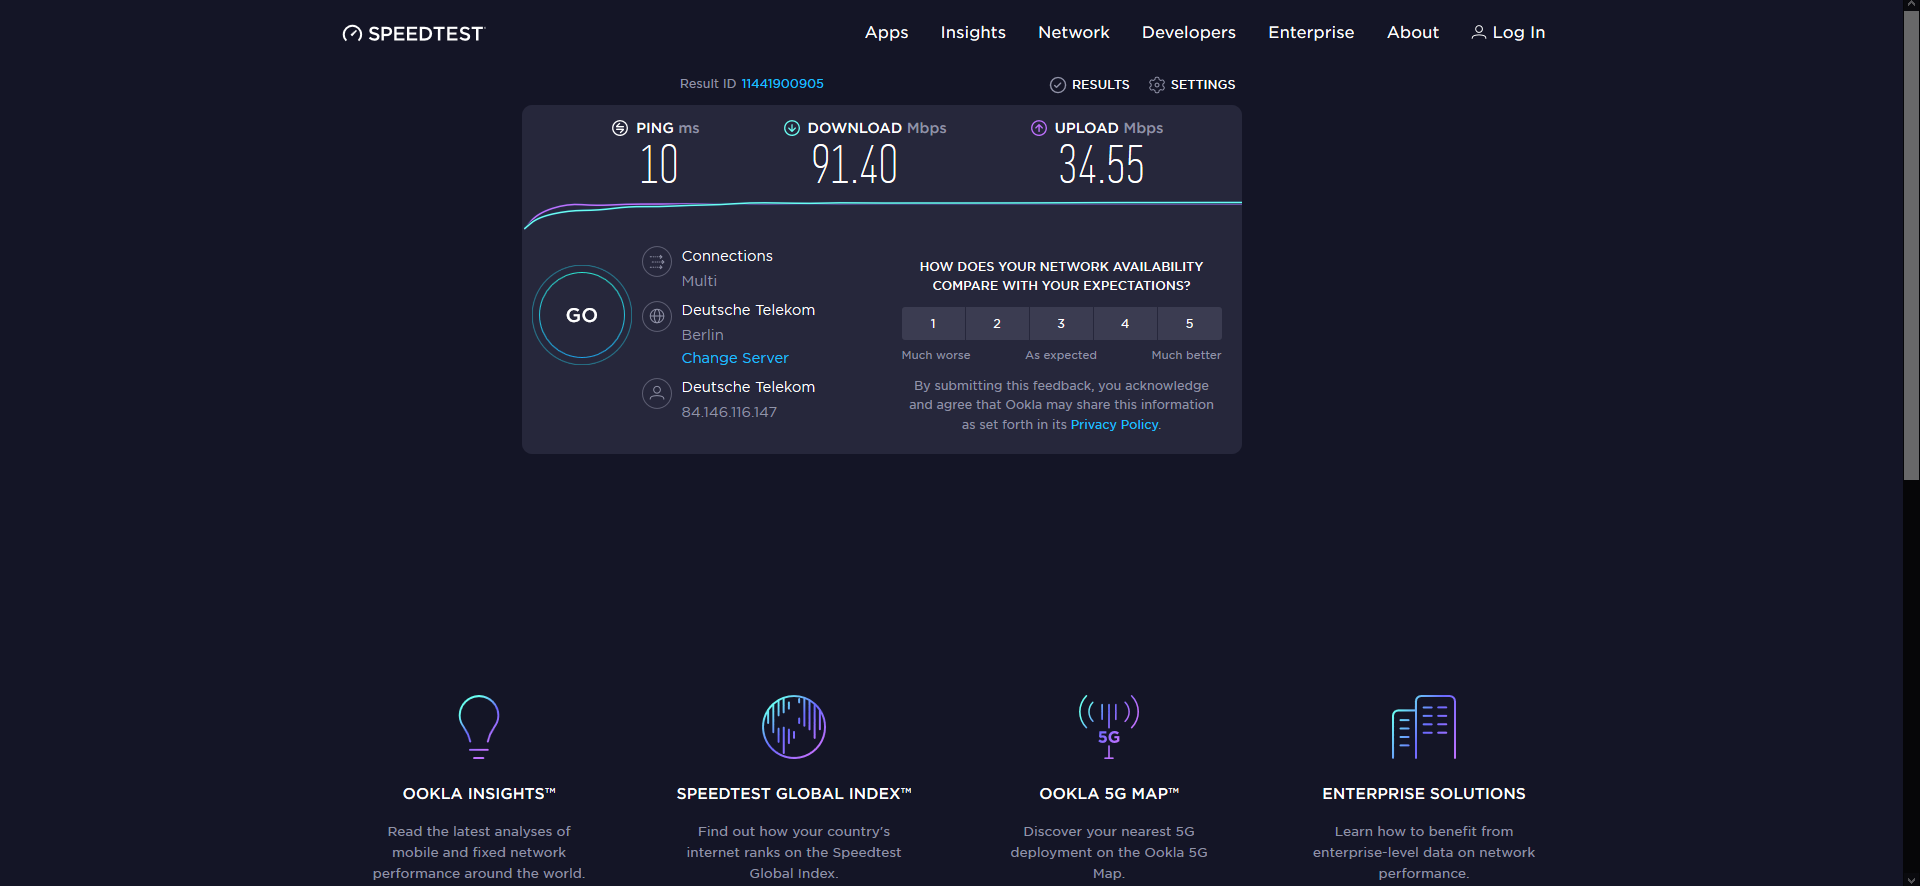1920x886 pixels.
Task: Click the Berlin server location text
Action: pyautogui.click(x=702, y=335)
